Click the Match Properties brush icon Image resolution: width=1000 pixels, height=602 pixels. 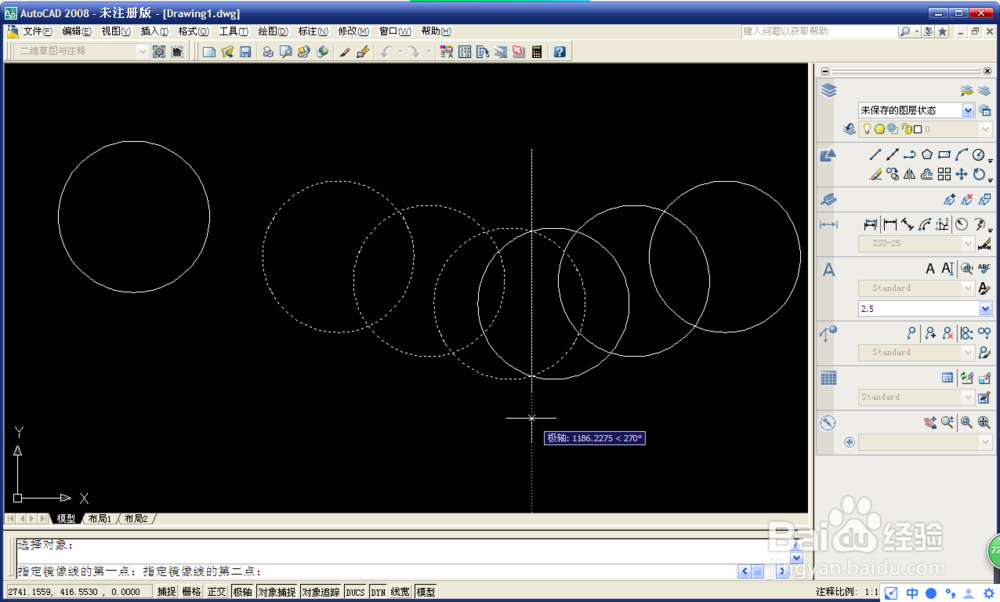[x=345, y=52]
